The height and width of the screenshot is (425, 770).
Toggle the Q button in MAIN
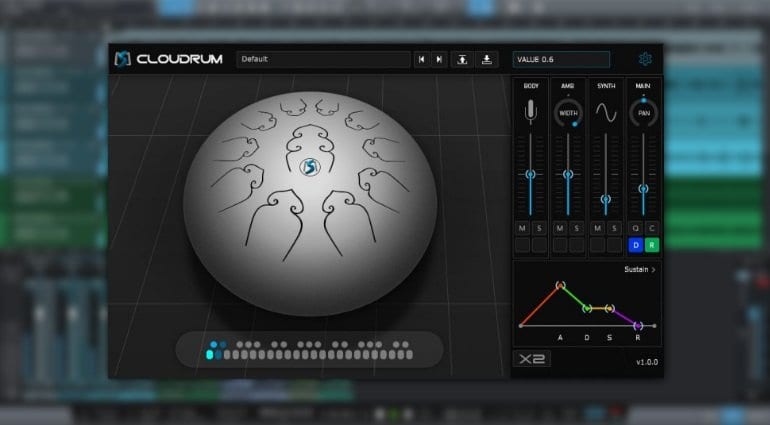coord(635,228)
